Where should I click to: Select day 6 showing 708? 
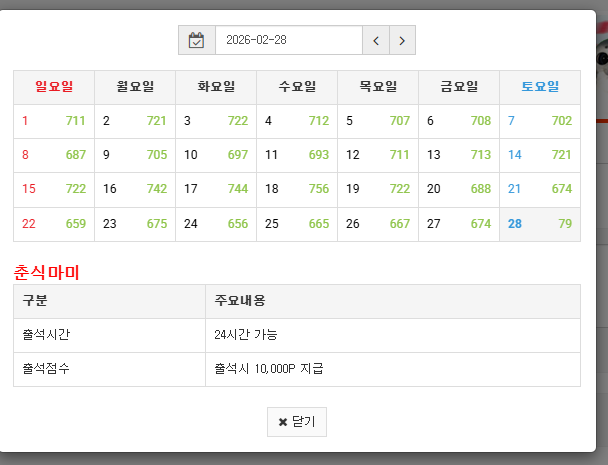[x=458, y=121]
